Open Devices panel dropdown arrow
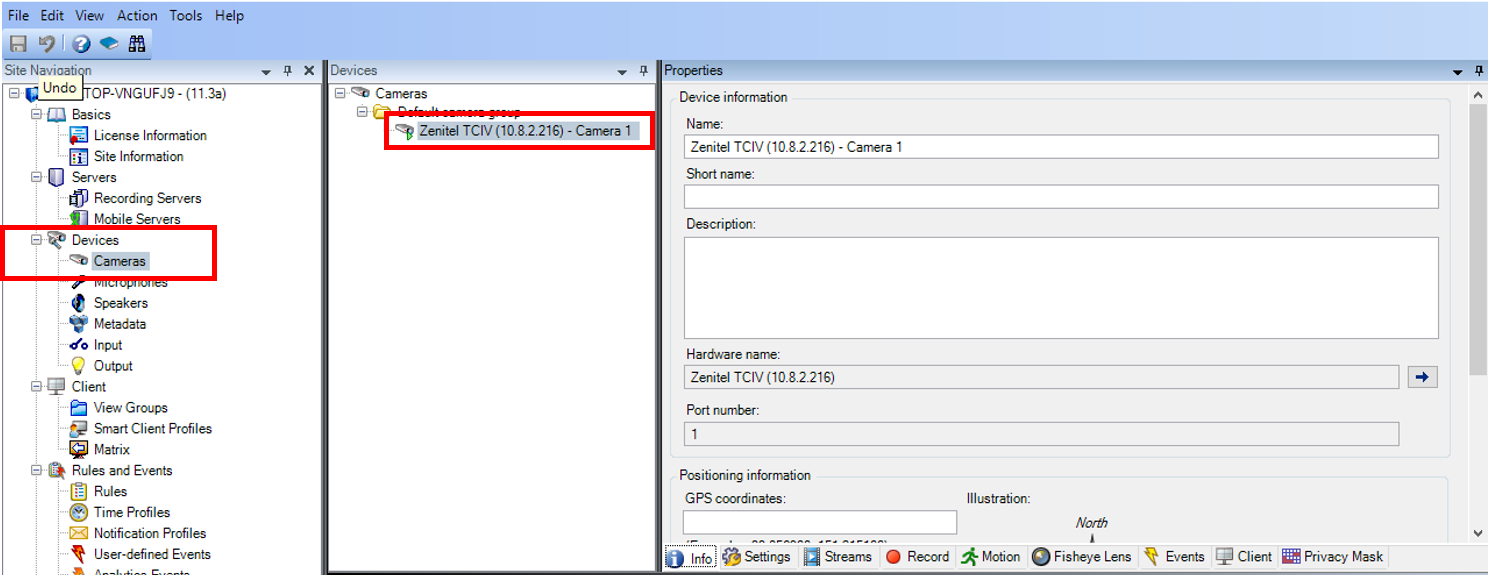1488x575 pixels. click(x=623, y=72)
